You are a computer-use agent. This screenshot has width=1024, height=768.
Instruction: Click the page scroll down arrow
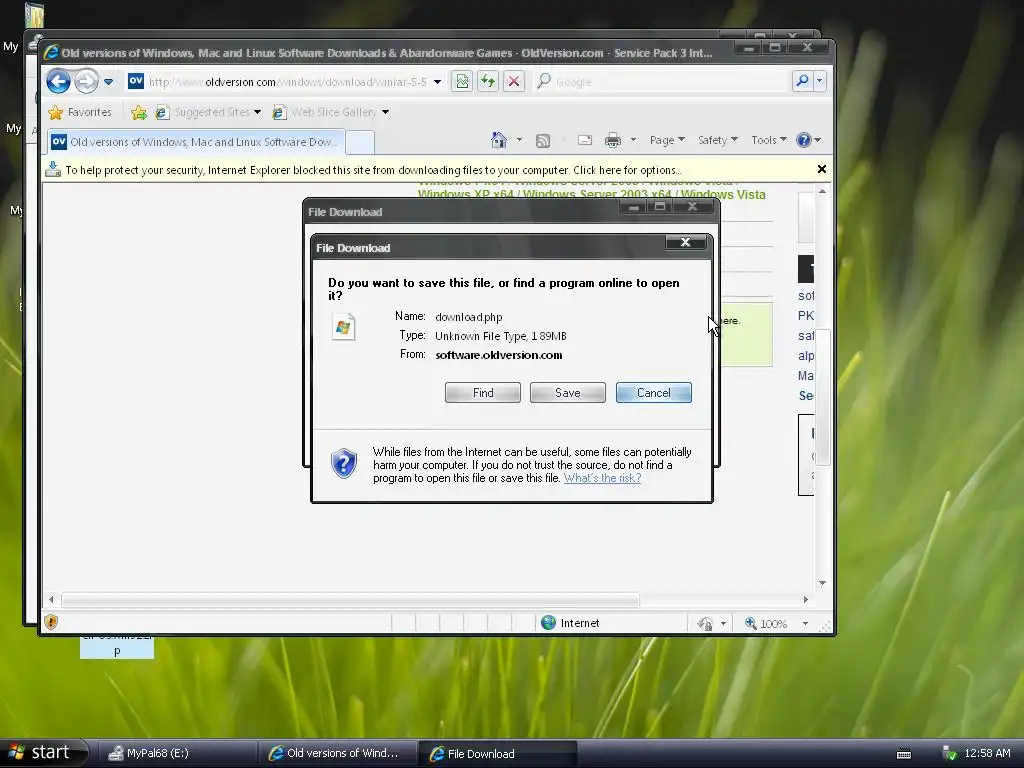coord(822,583)
